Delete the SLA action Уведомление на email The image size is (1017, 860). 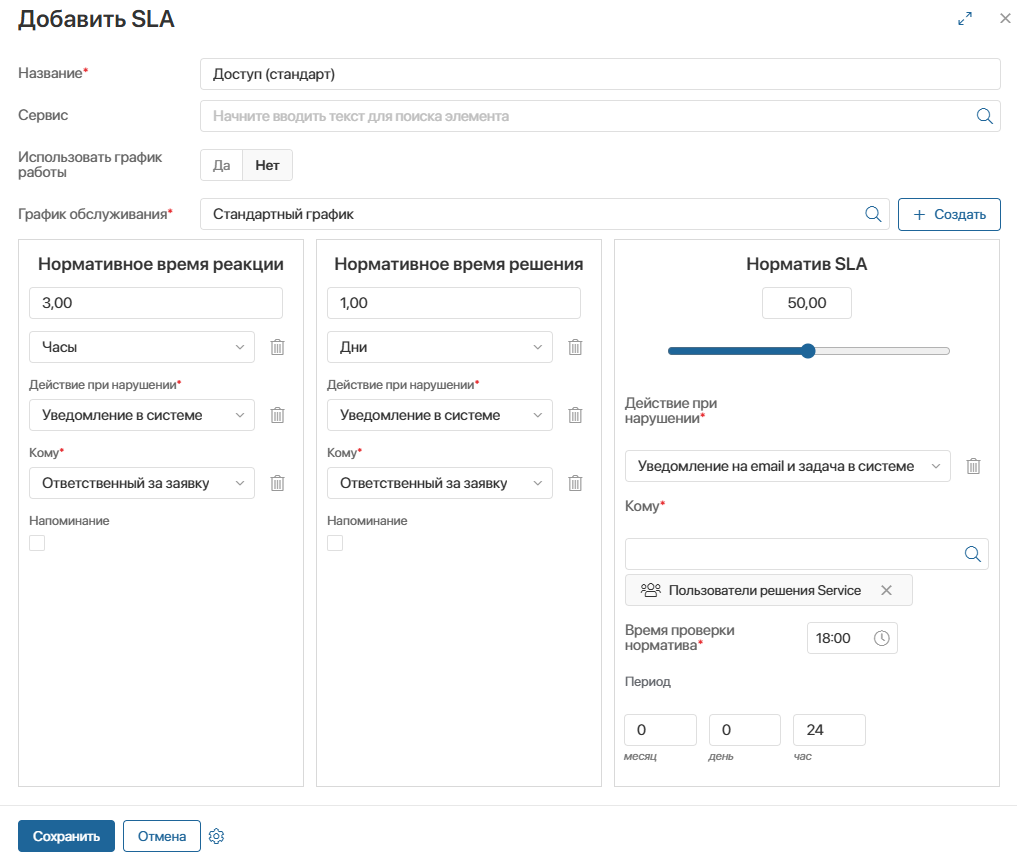973,466
